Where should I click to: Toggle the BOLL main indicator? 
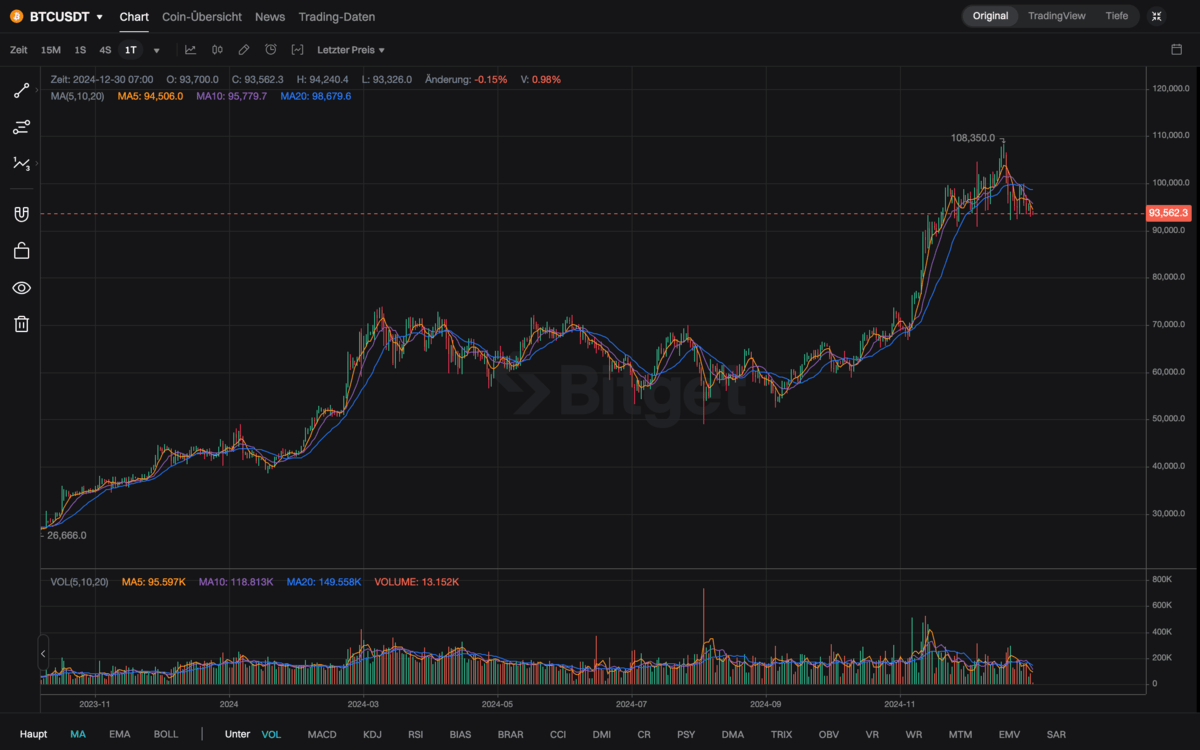tap(166, 734)
